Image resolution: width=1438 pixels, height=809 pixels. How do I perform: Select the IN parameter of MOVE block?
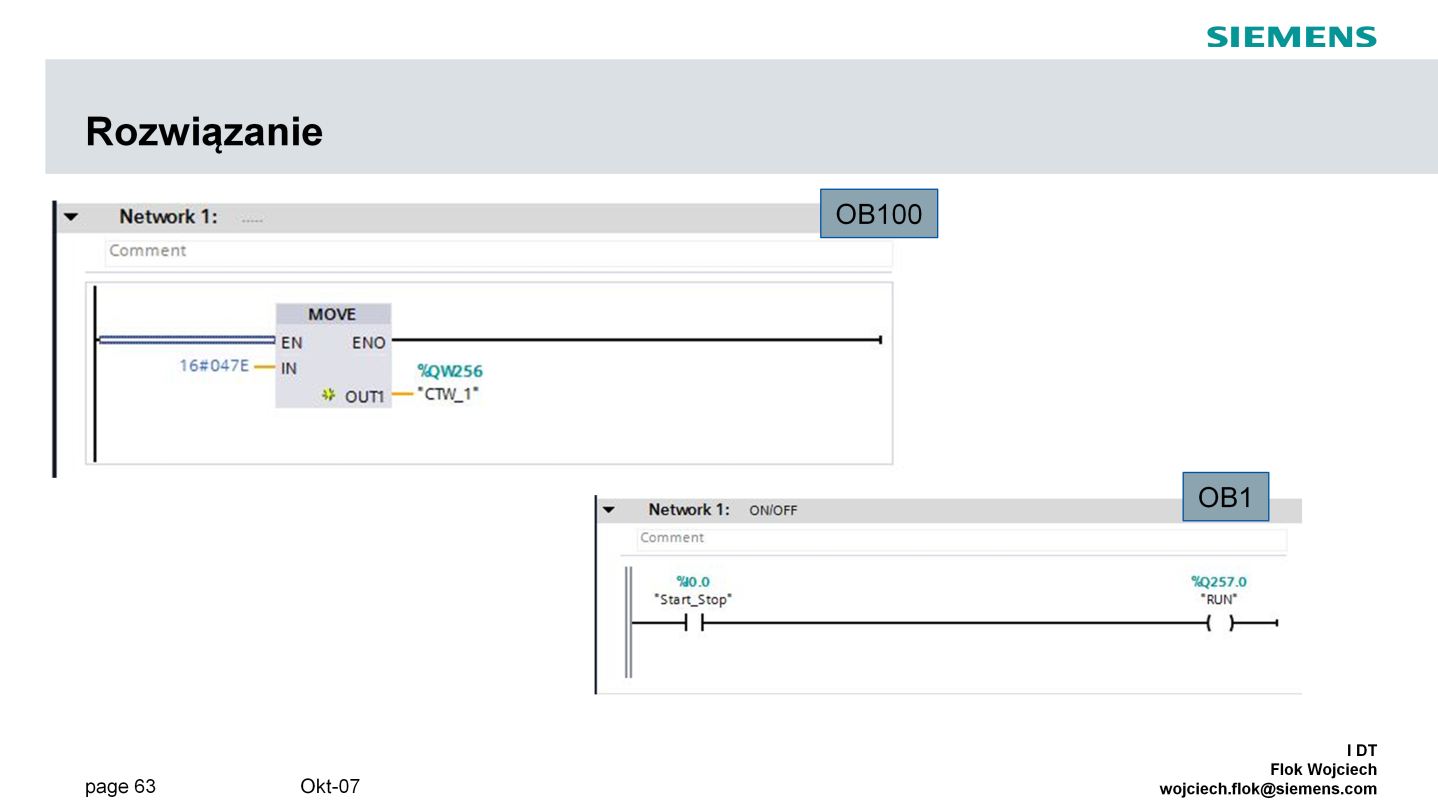point(289,368)
